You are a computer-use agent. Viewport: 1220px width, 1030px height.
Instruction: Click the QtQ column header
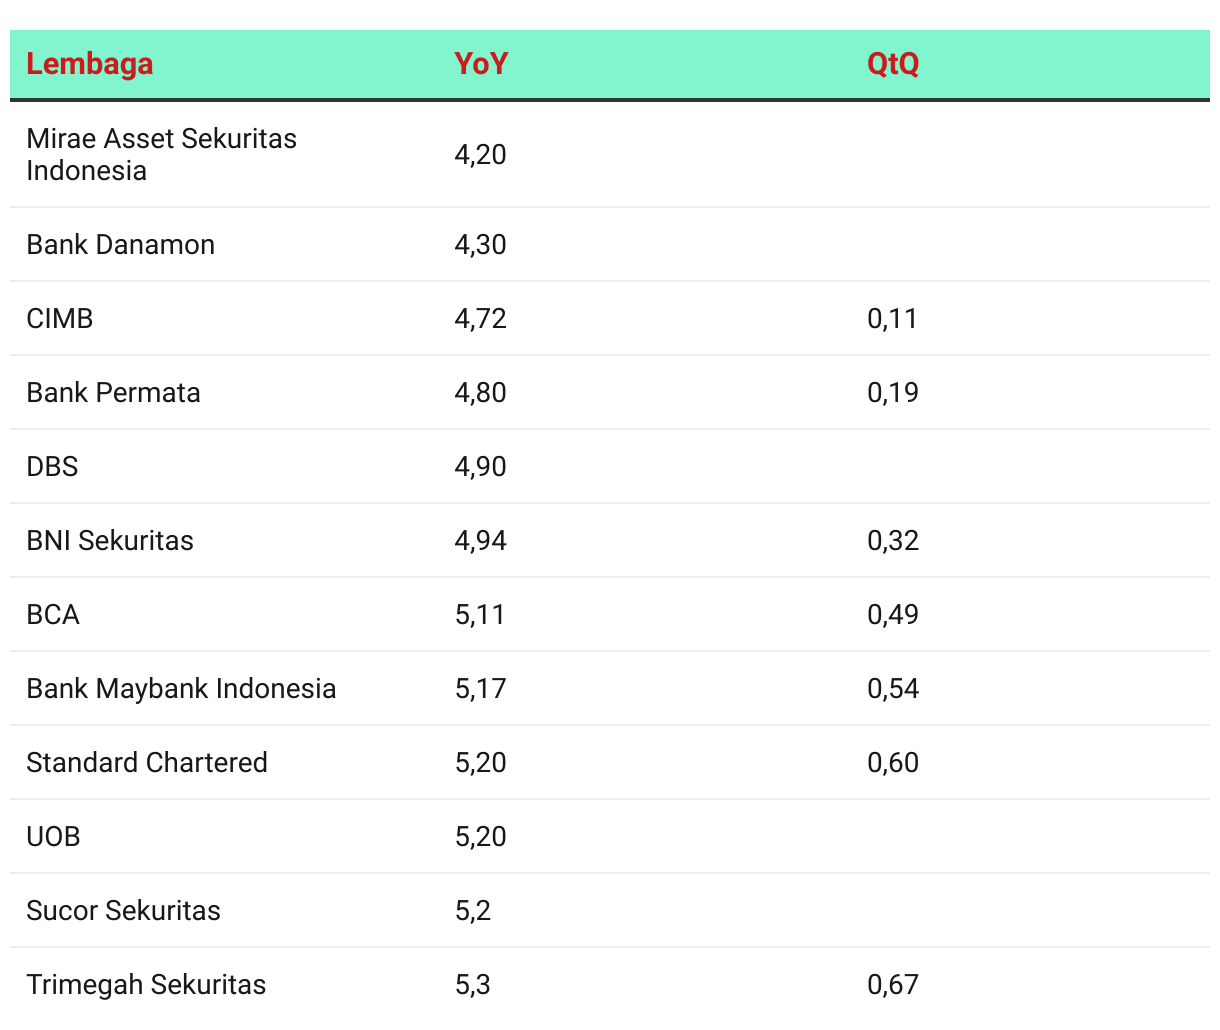(893, 64)
